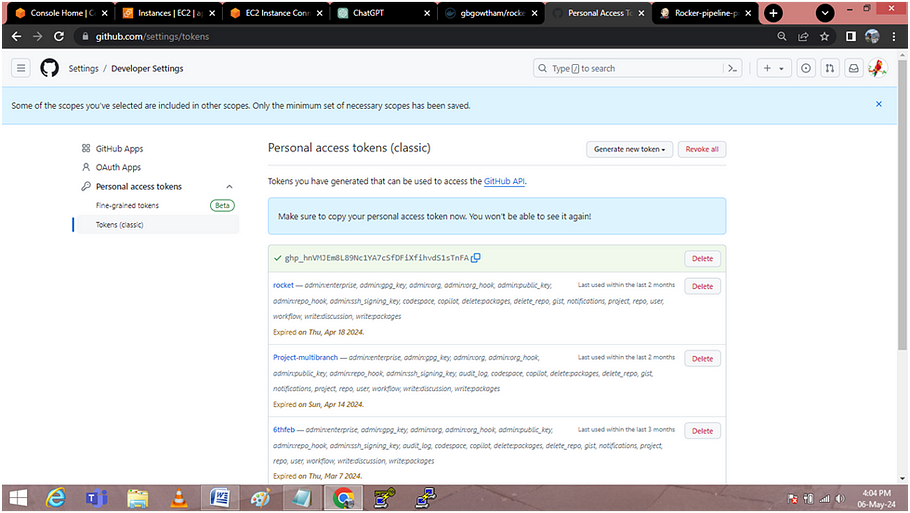The width and height of the screenshot is (910, 513).
Task: Go to Settings breadcrumb link
Action: pos(84,68)
